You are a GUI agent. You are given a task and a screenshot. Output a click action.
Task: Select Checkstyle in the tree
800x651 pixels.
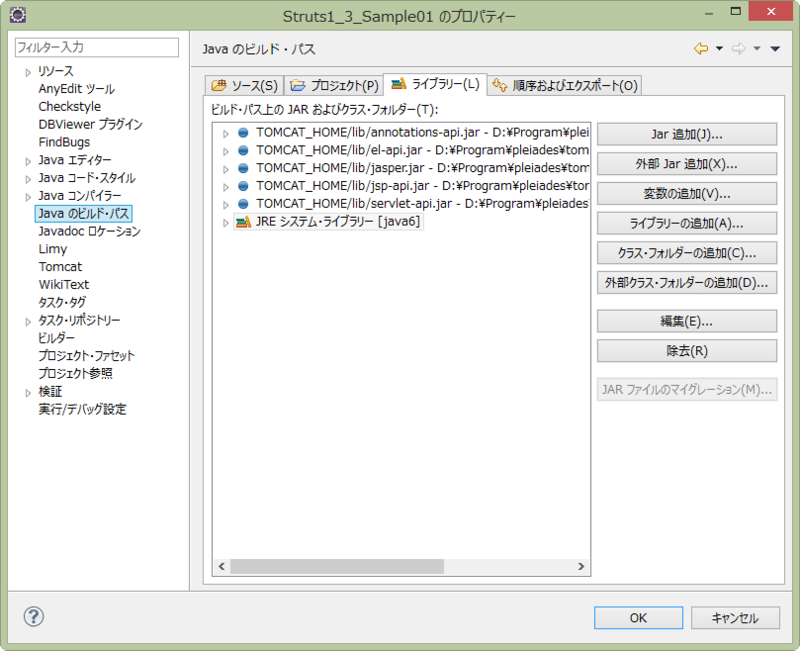(x=70, y=107)
